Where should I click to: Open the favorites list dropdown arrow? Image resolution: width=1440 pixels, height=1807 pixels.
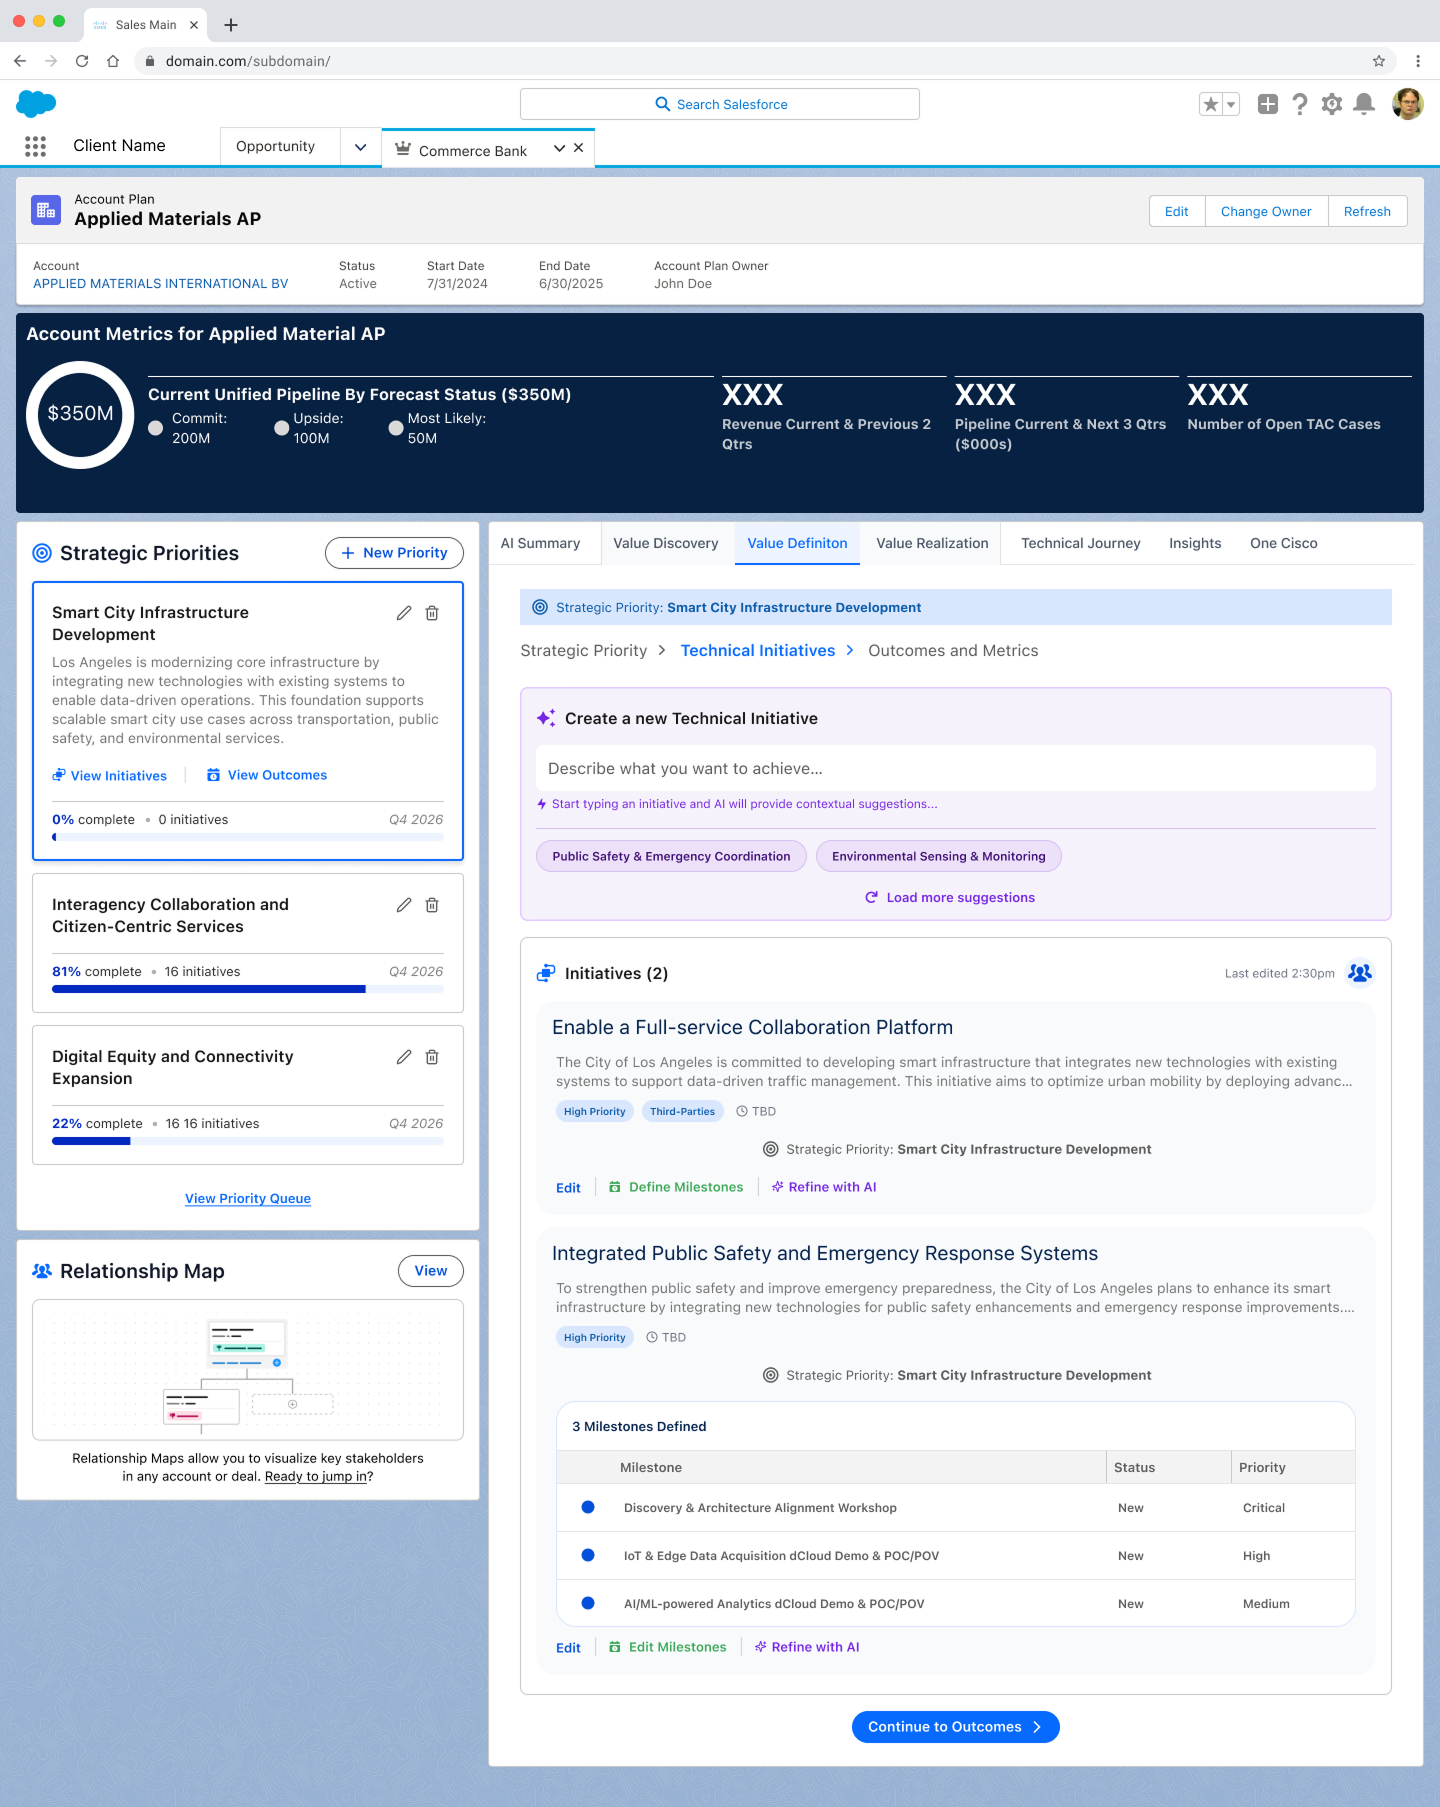1231,104
